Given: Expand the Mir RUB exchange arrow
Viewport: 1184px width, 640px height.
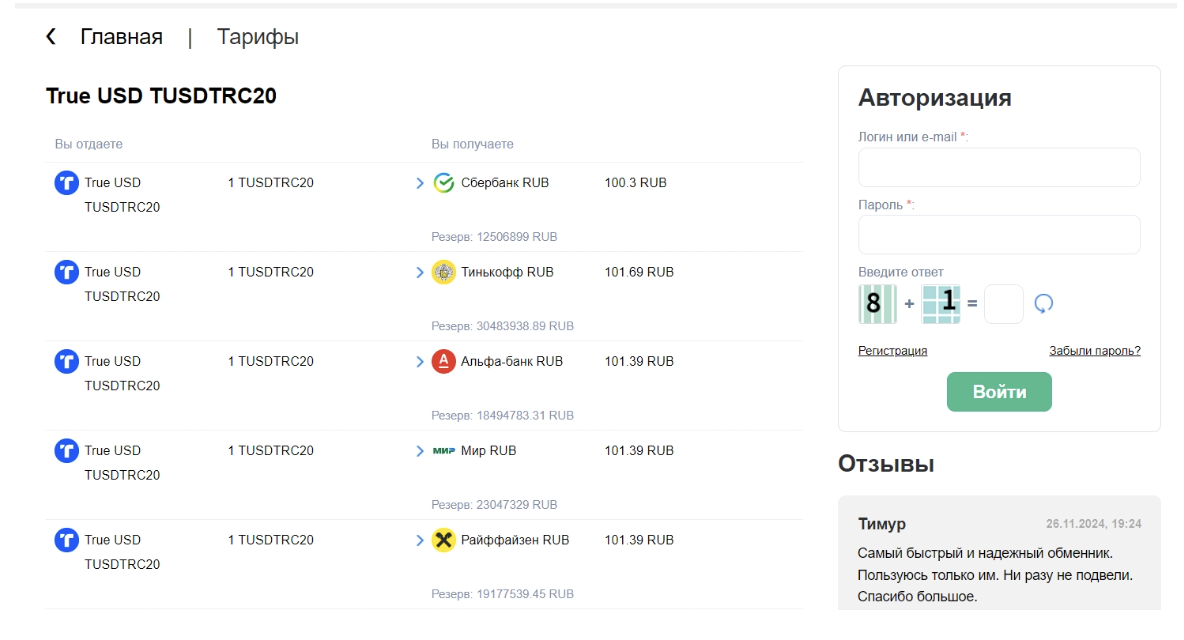Looking at the screenshot, I should 420,451.
